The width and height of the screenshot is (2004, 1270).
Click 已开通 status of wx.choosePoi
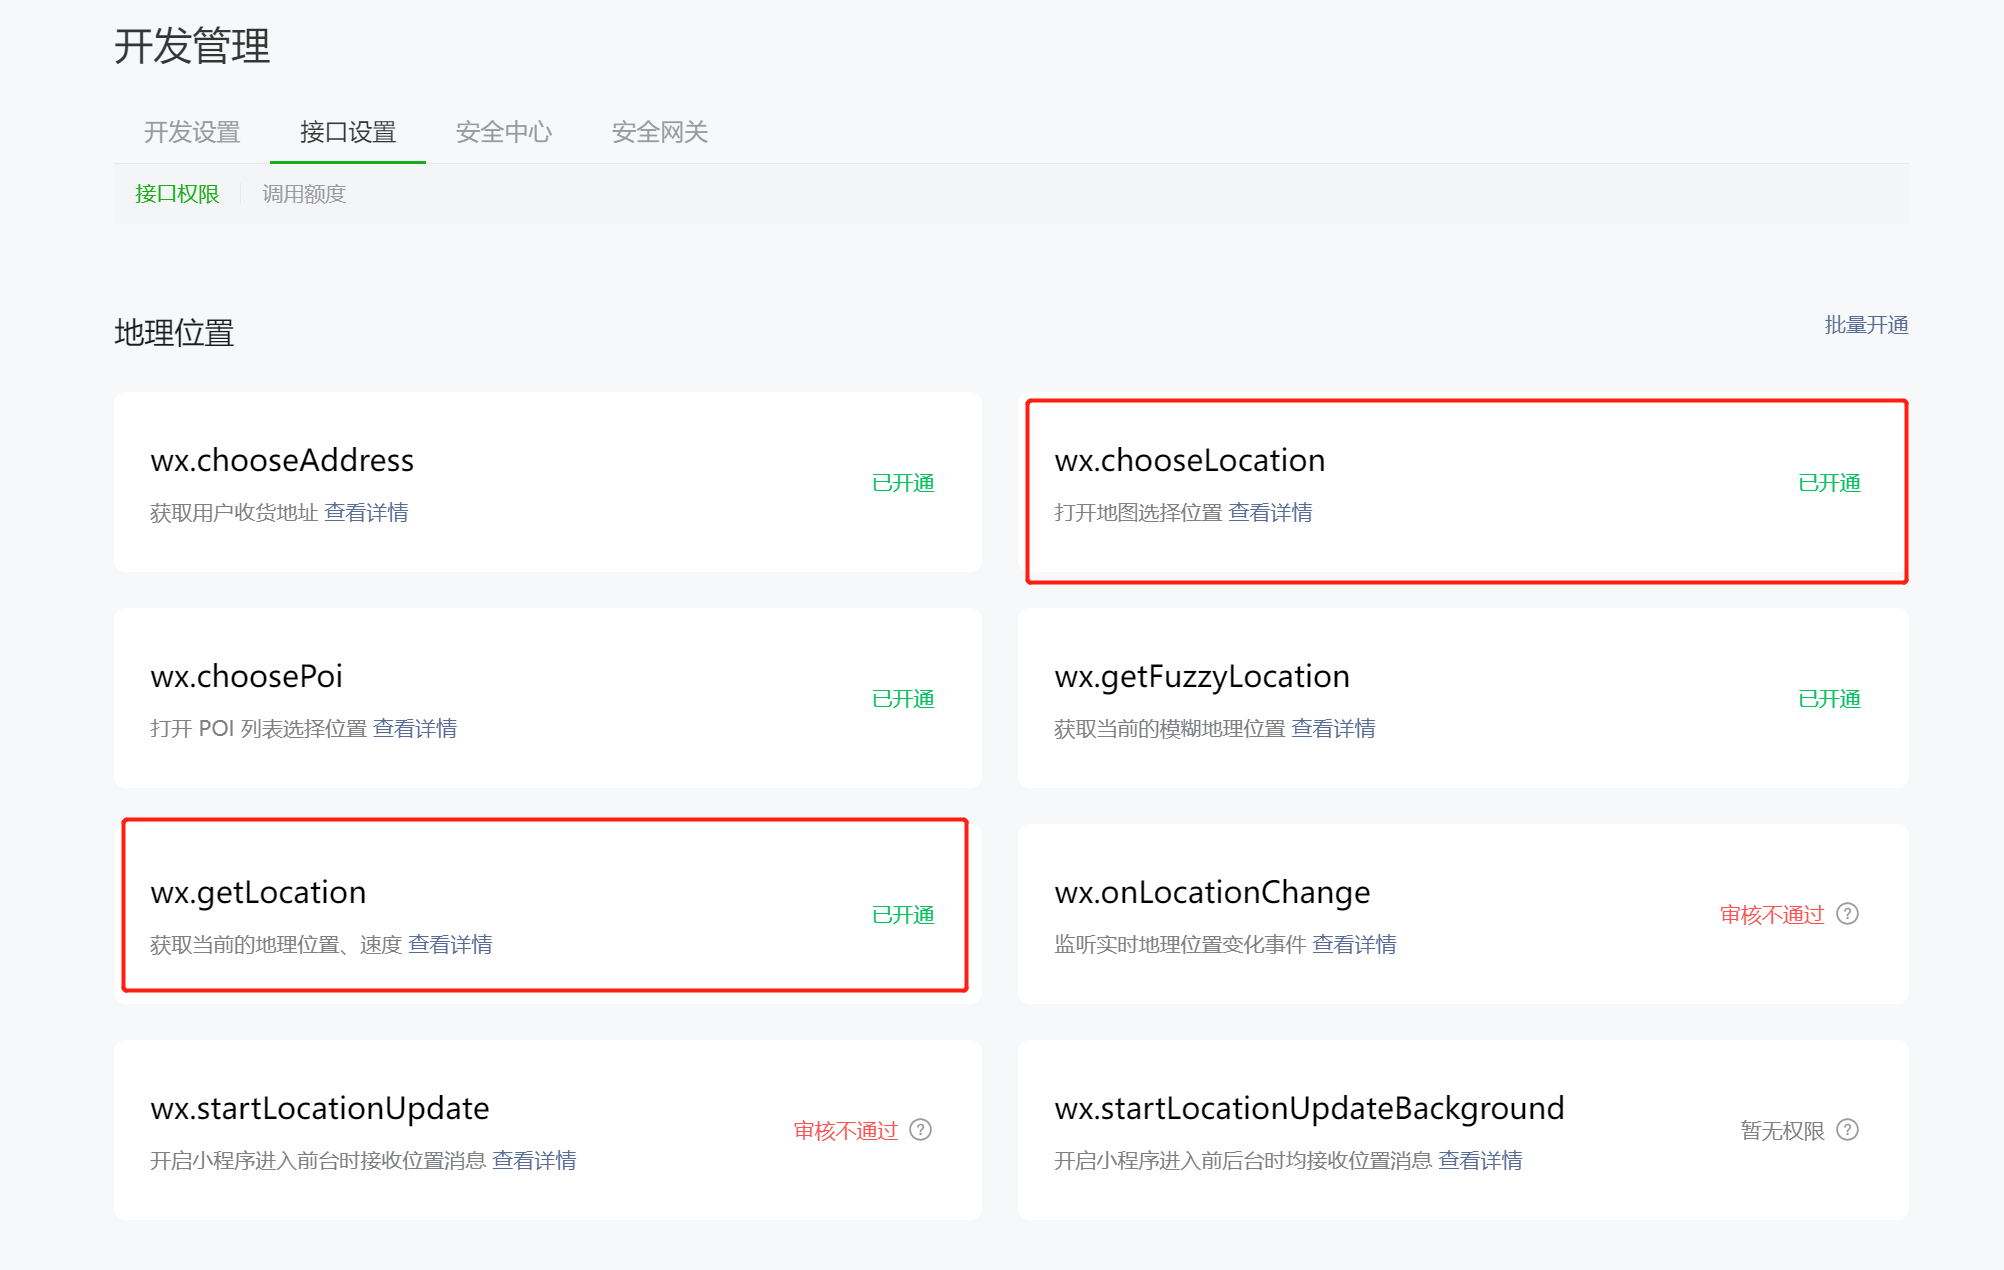[903, 699]
